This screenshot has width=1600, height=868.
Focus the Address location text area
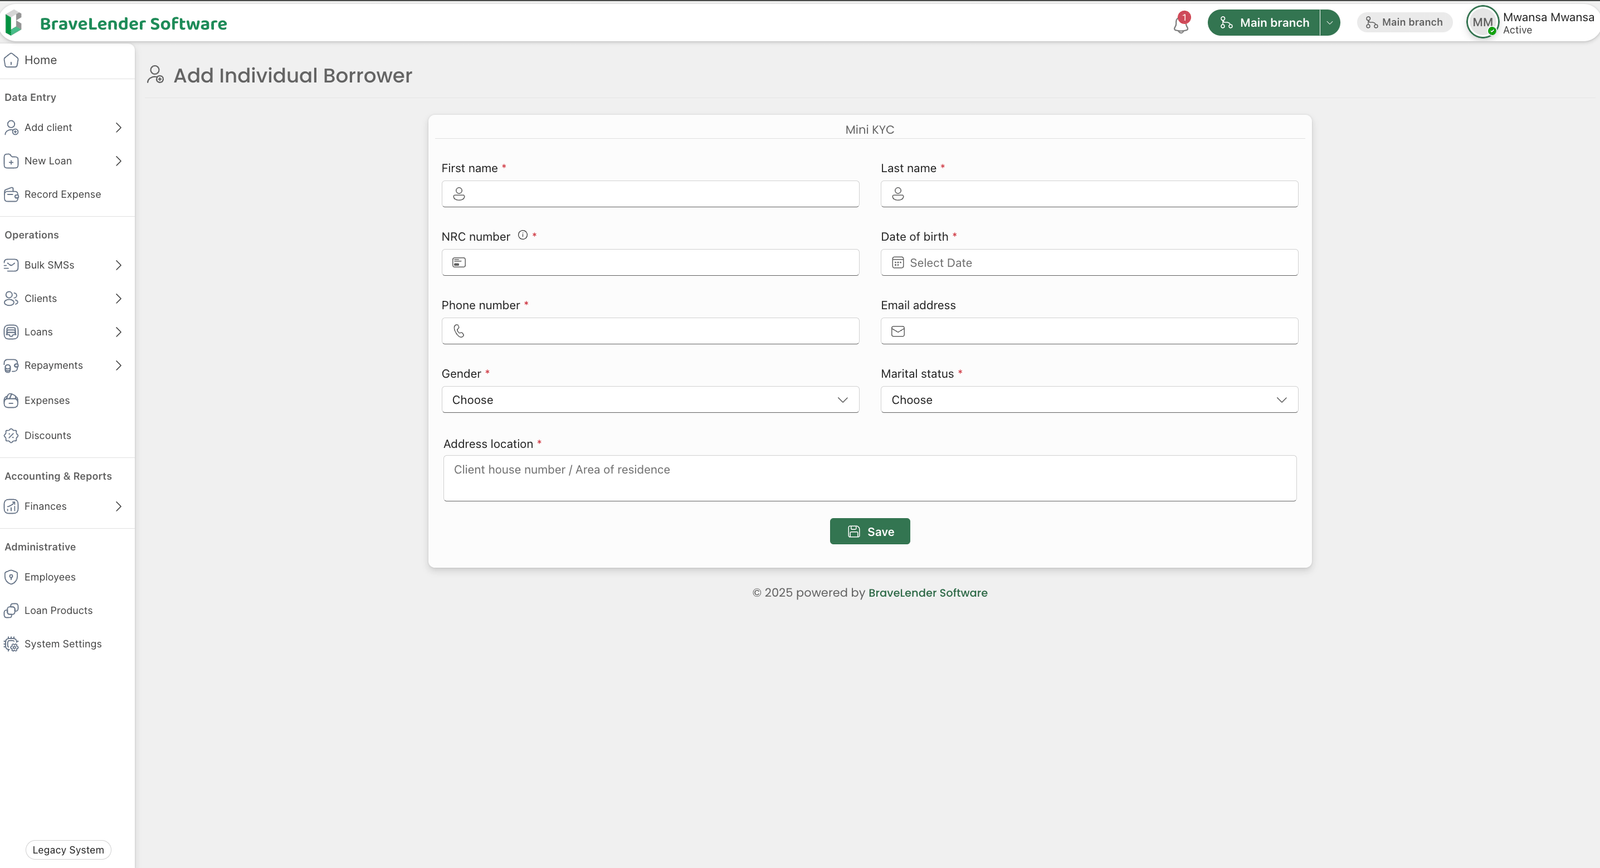tap(870, 478)
